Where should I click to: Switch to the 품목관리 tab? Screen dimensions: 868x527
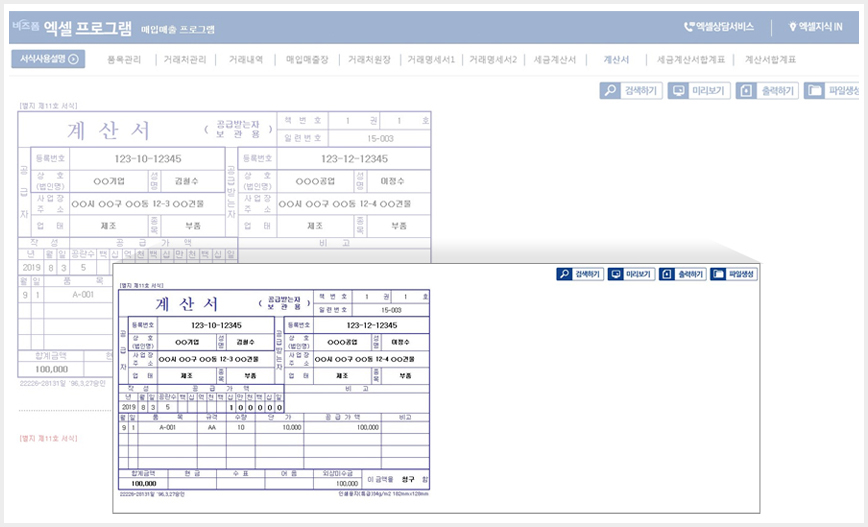pos(124,59)
